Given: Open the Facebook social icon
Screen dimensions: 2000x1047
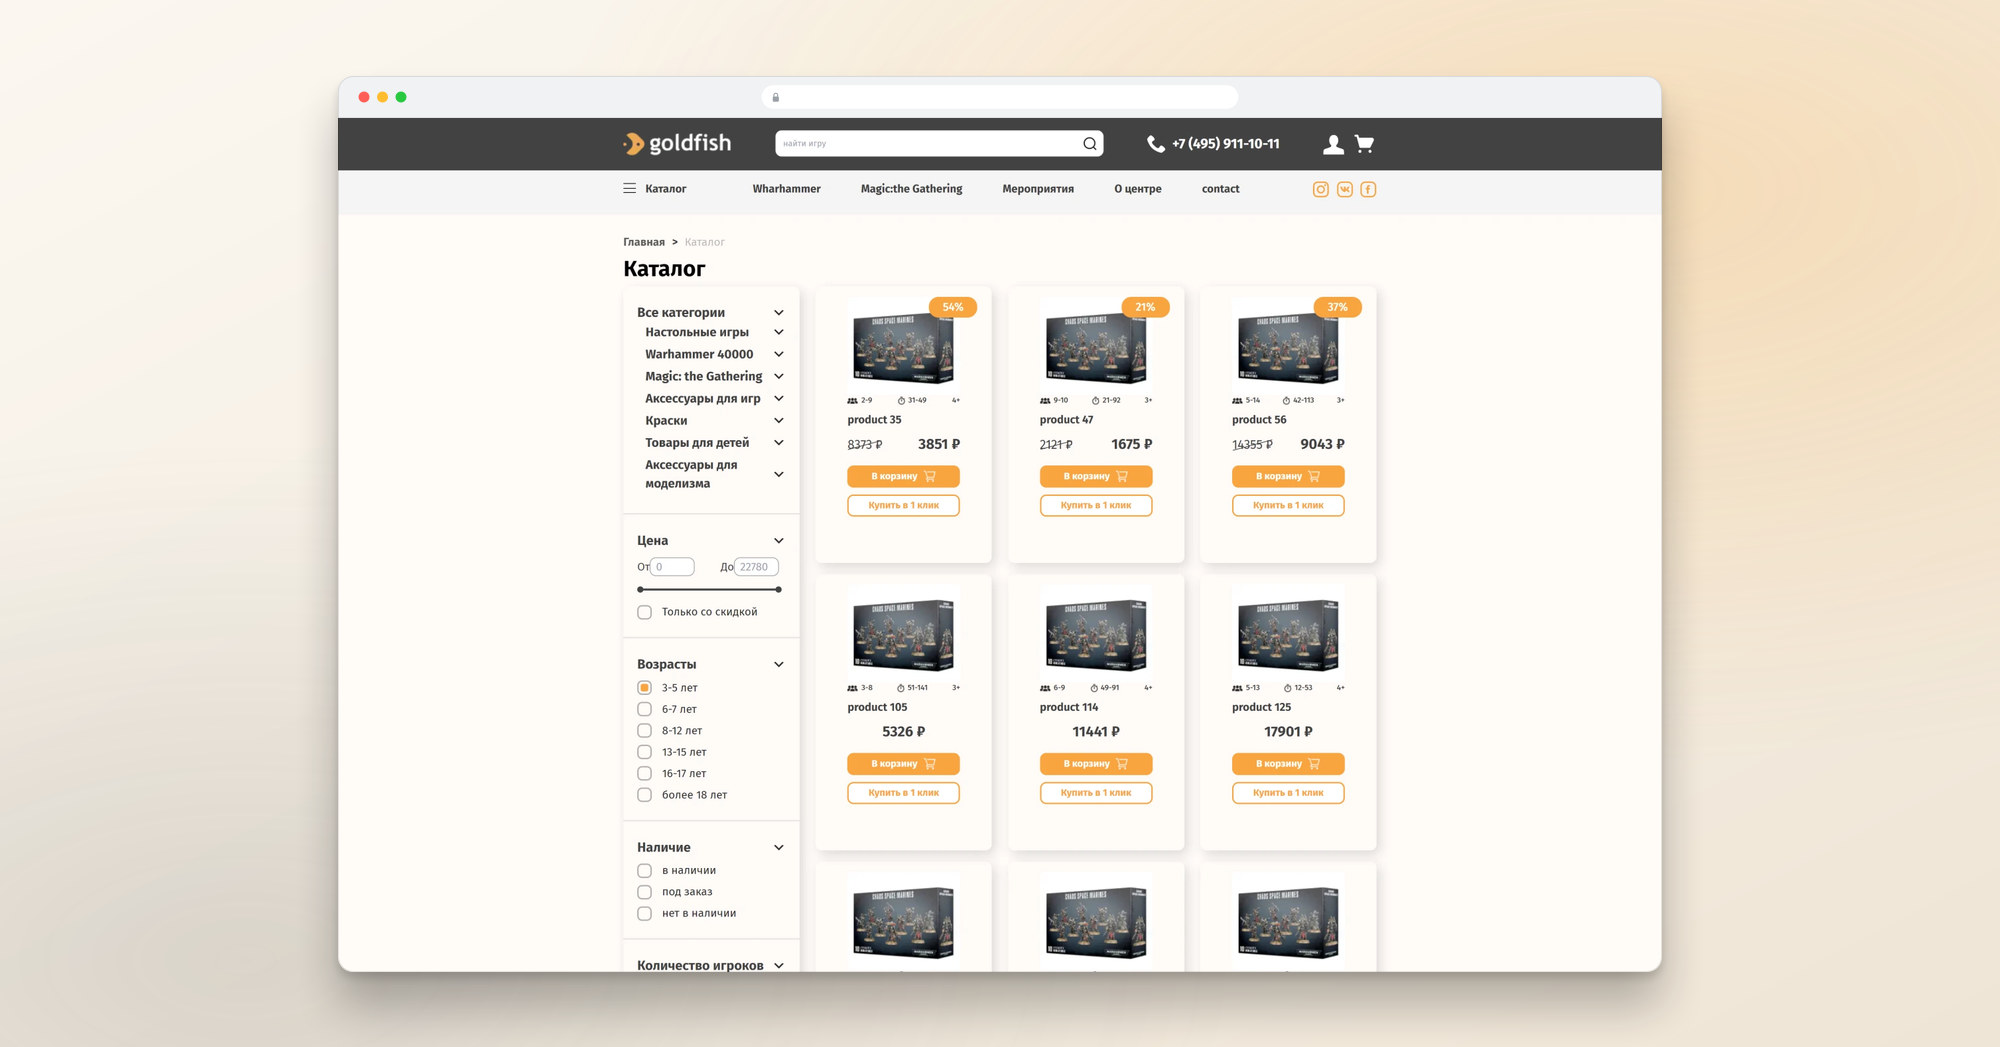Looking at the screenshot, I should (x=1368, y=189).
